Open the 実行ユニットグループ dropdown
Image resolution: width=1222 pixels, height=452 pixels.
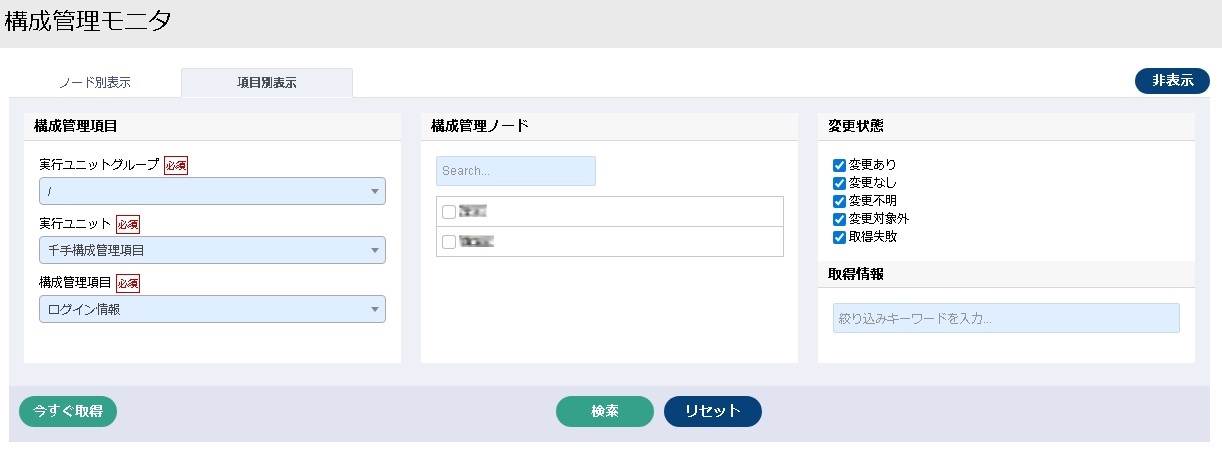(x=212, y=191)
